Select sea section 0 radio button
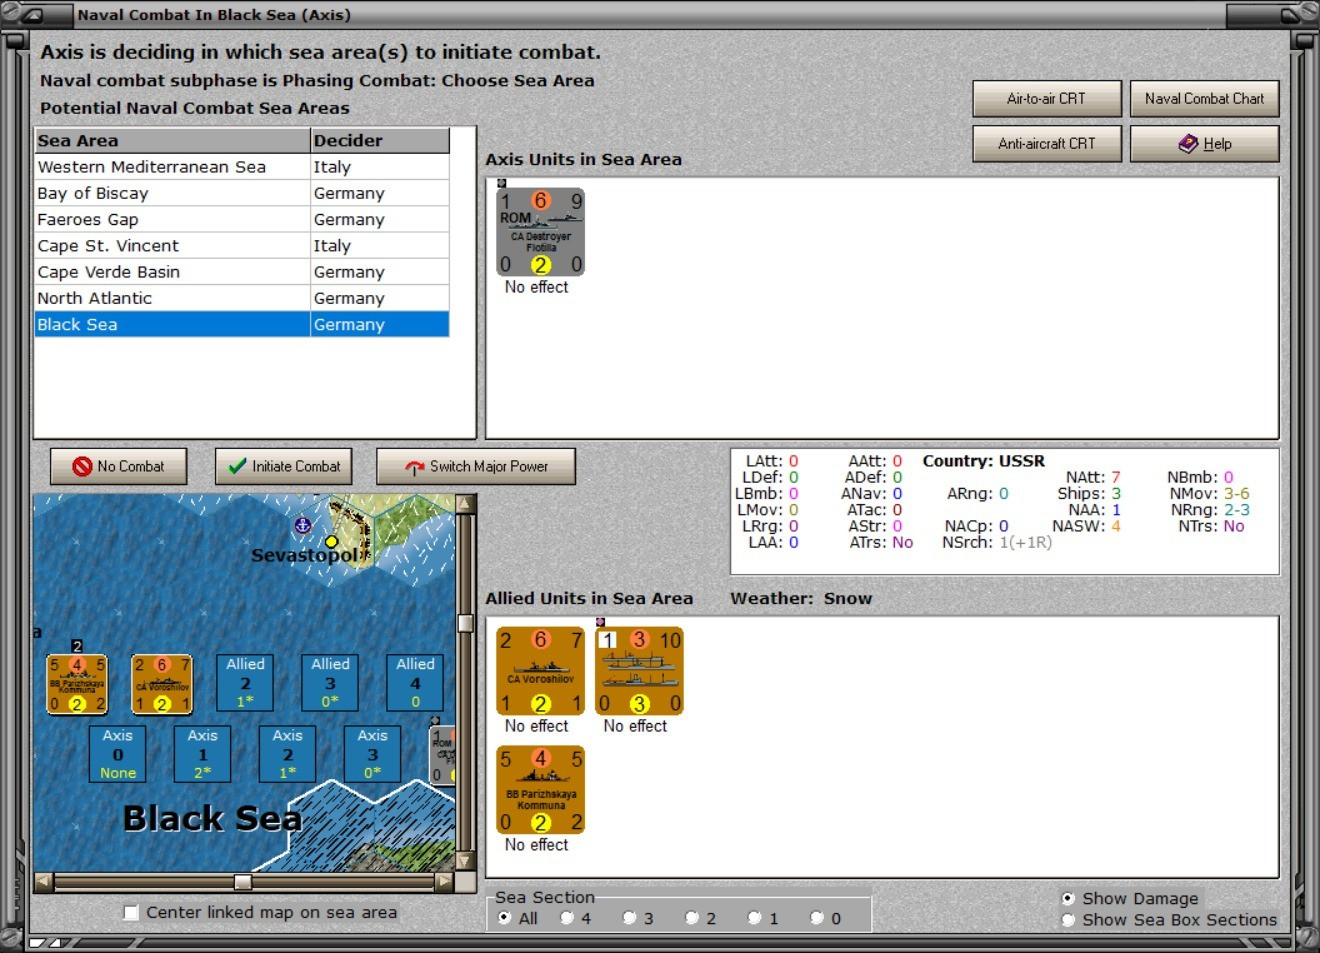1320x953 pixels. click(816, 918)
